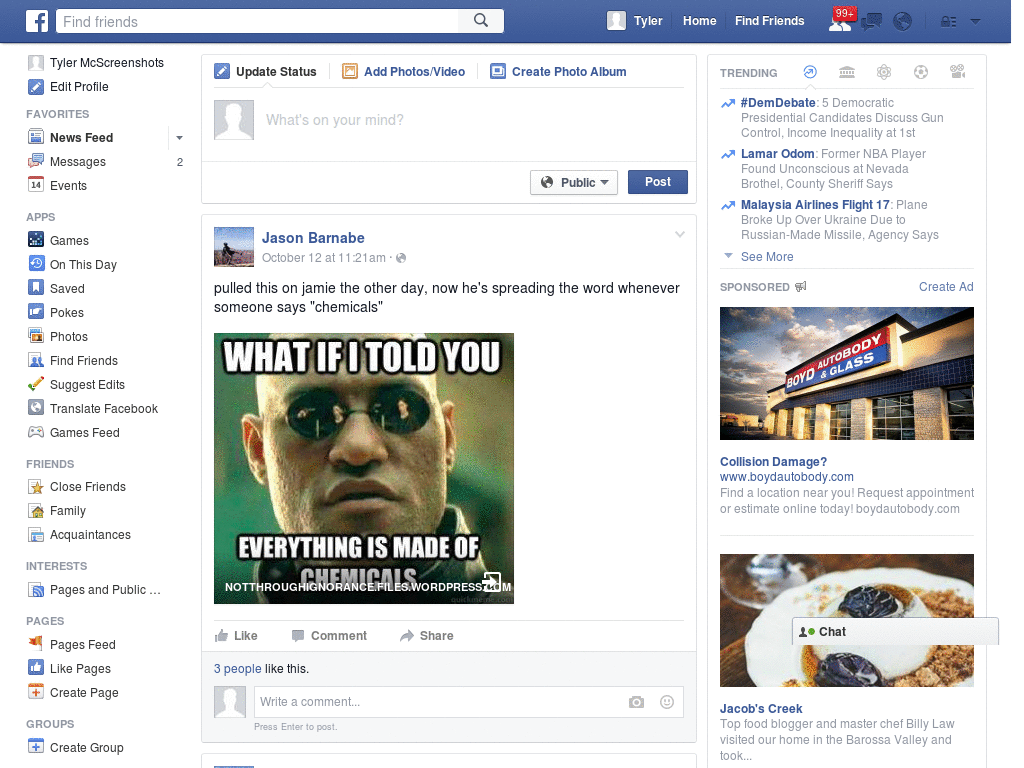Click the Facebook logo icon

tap(37, 22)
